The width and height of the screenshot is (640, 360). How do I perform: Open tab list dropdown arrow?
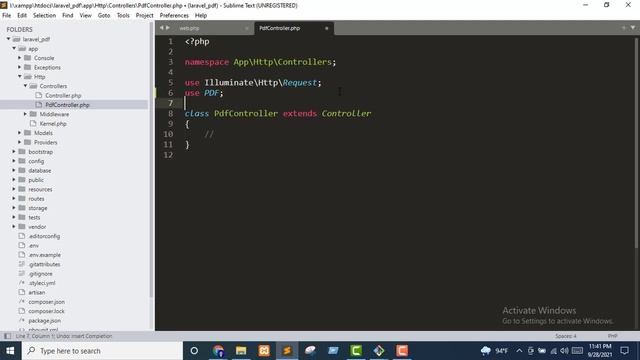633,28
